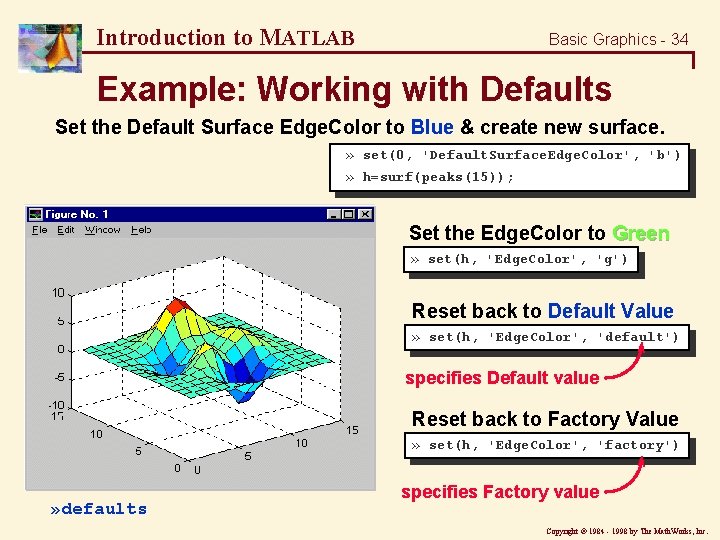Click the surface plot in the figure
The height and width of the screenshot is (540, 720).
209,351
